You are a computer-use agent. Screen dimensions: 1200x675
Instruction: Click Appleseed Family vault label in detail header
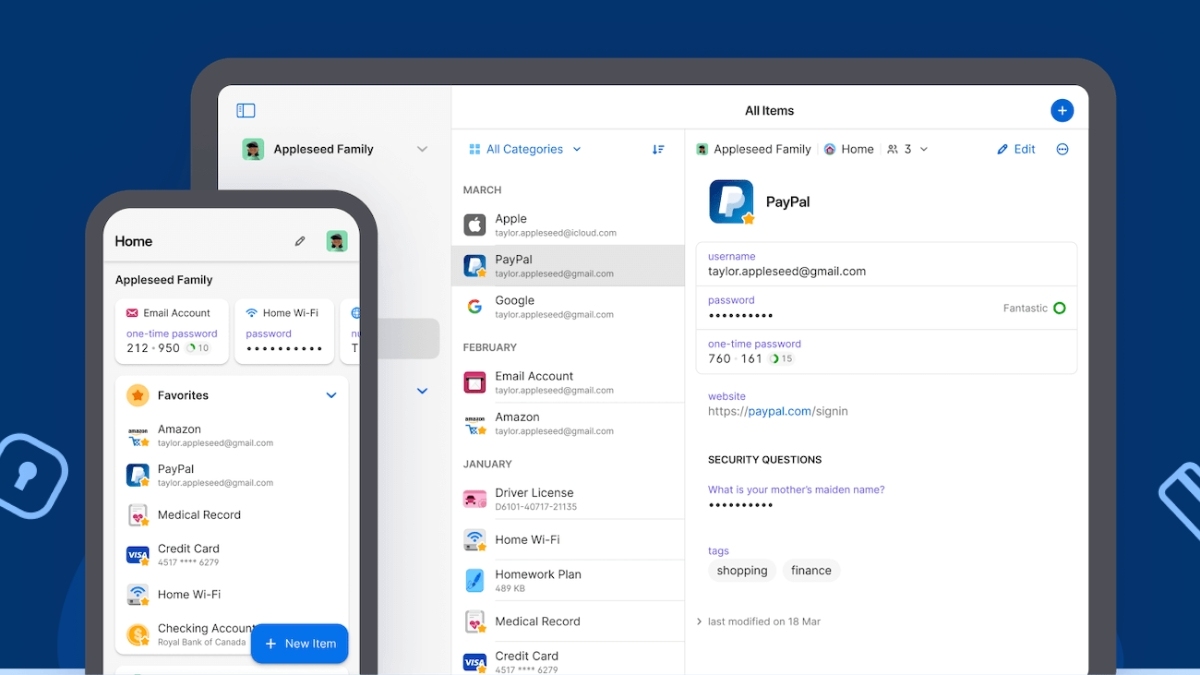pos(753,149)
